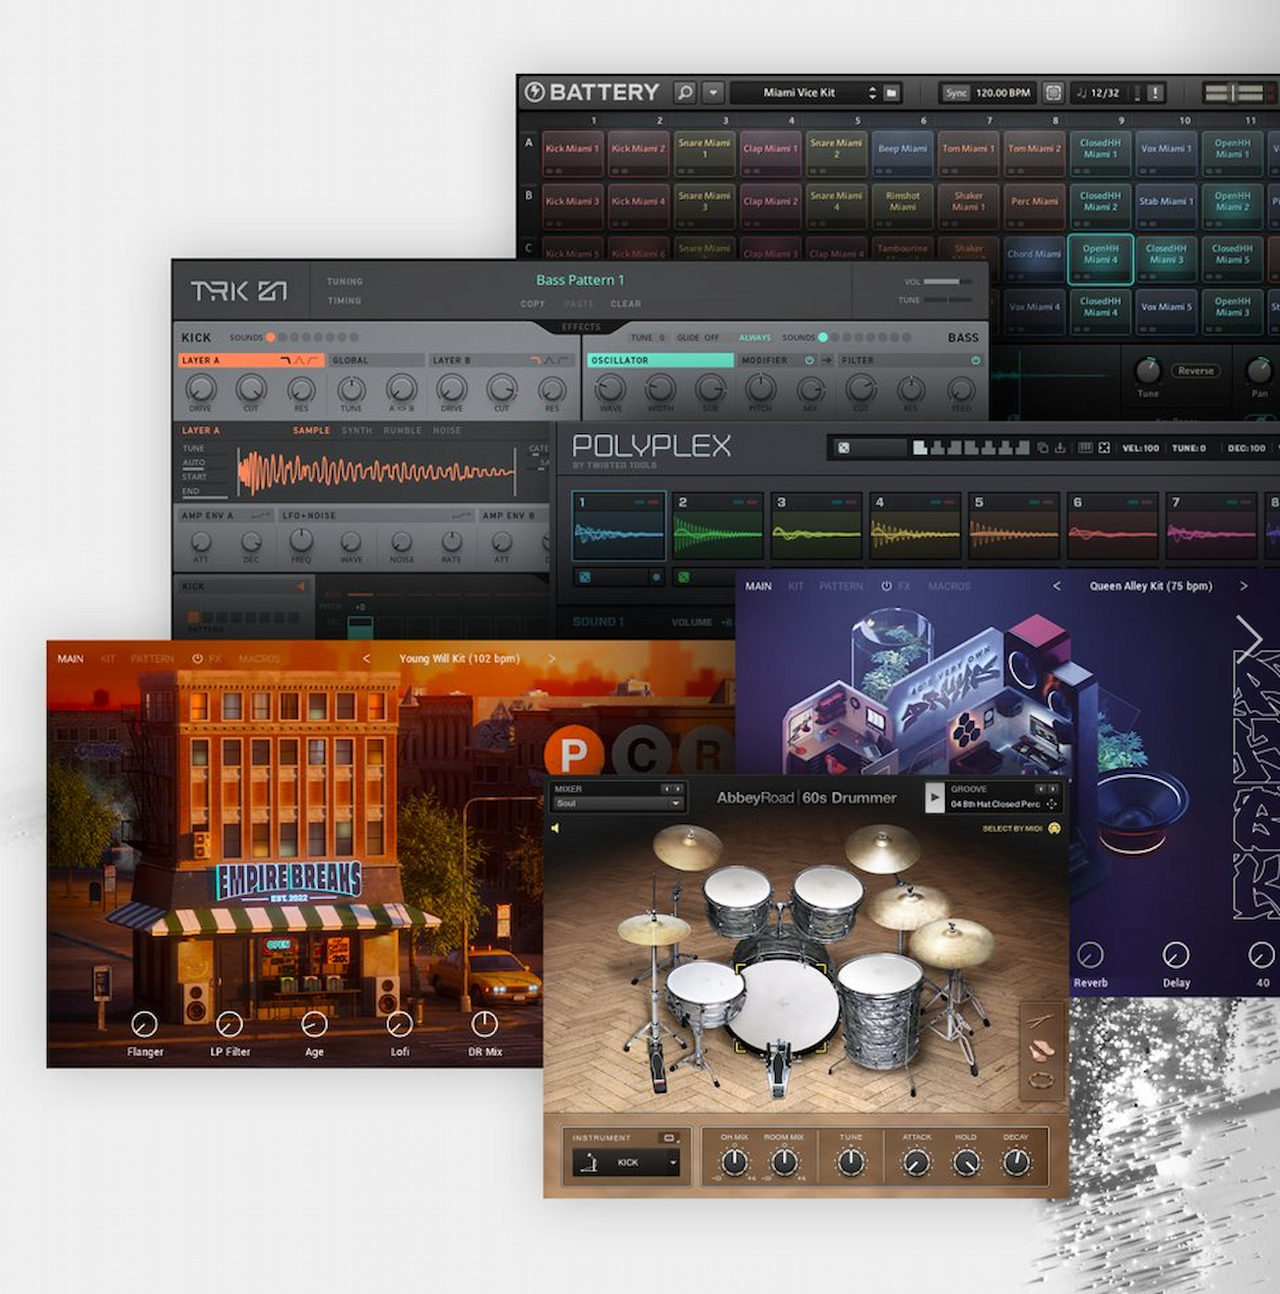Viewport: 1280px width, 1294px height.
Task: Open the Battery sample search tool
Action: pos(684,92)
